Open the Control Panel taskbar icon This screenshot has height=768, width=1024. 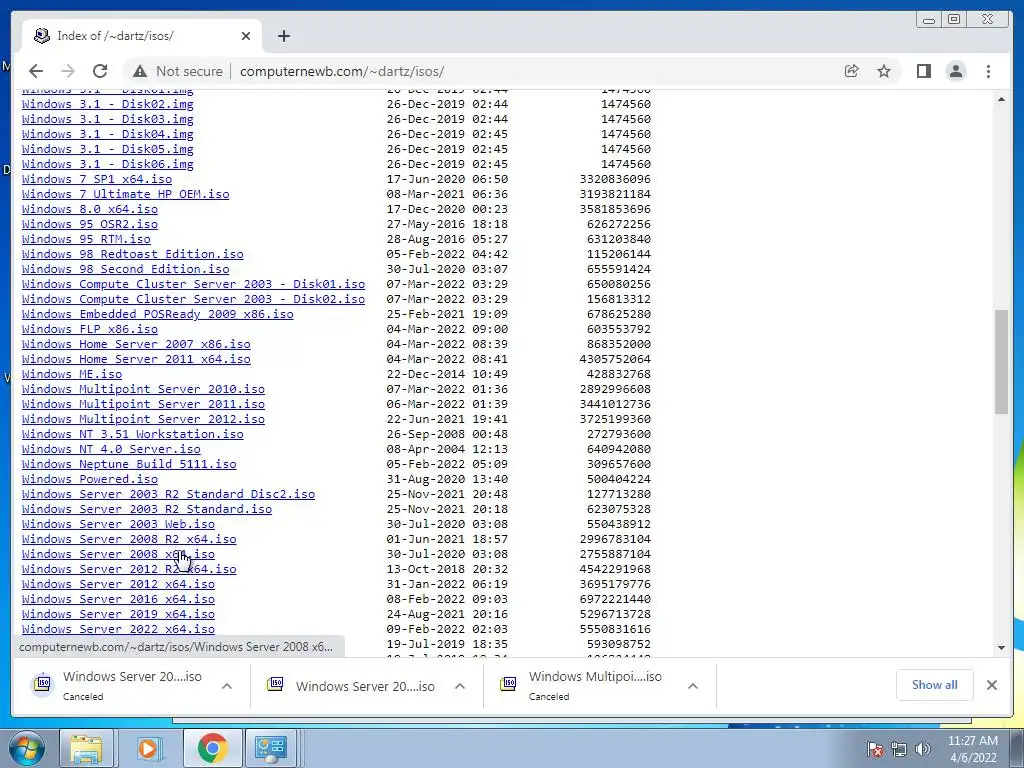271,748
